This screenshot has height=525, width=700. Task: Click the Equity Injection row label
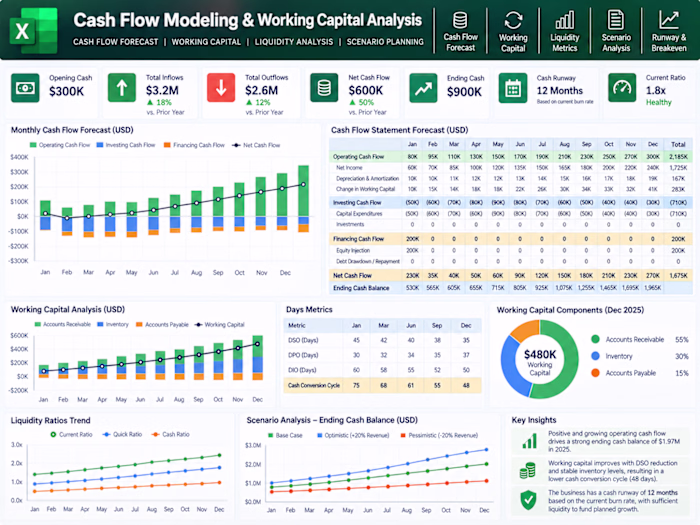[353, 250]
